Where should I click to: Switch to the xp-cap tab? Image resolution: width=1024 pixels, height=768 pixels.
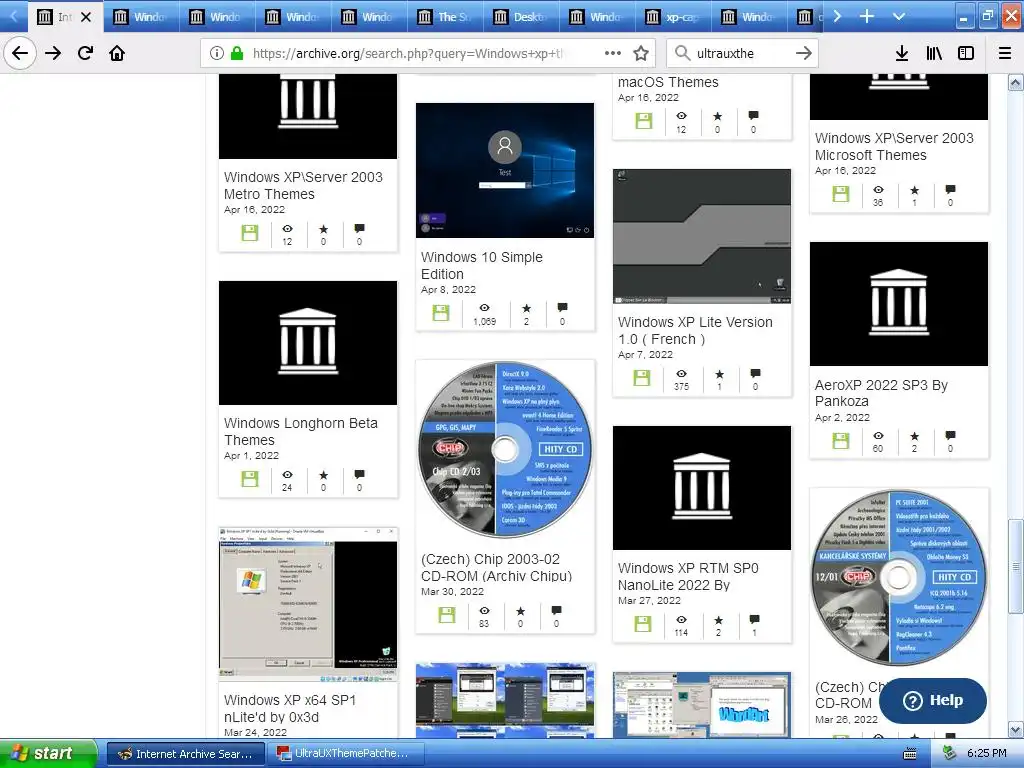click(673, 17)
